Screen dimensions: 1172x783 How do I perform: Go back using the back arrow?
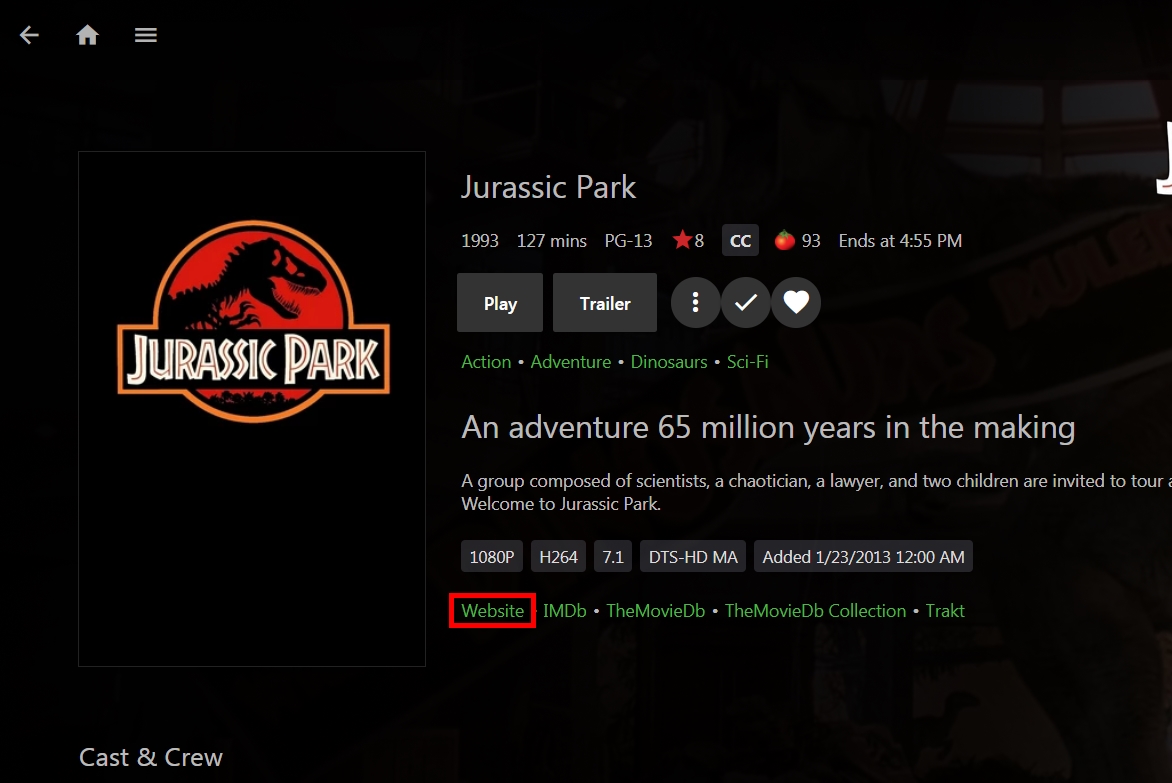point(29,35)
